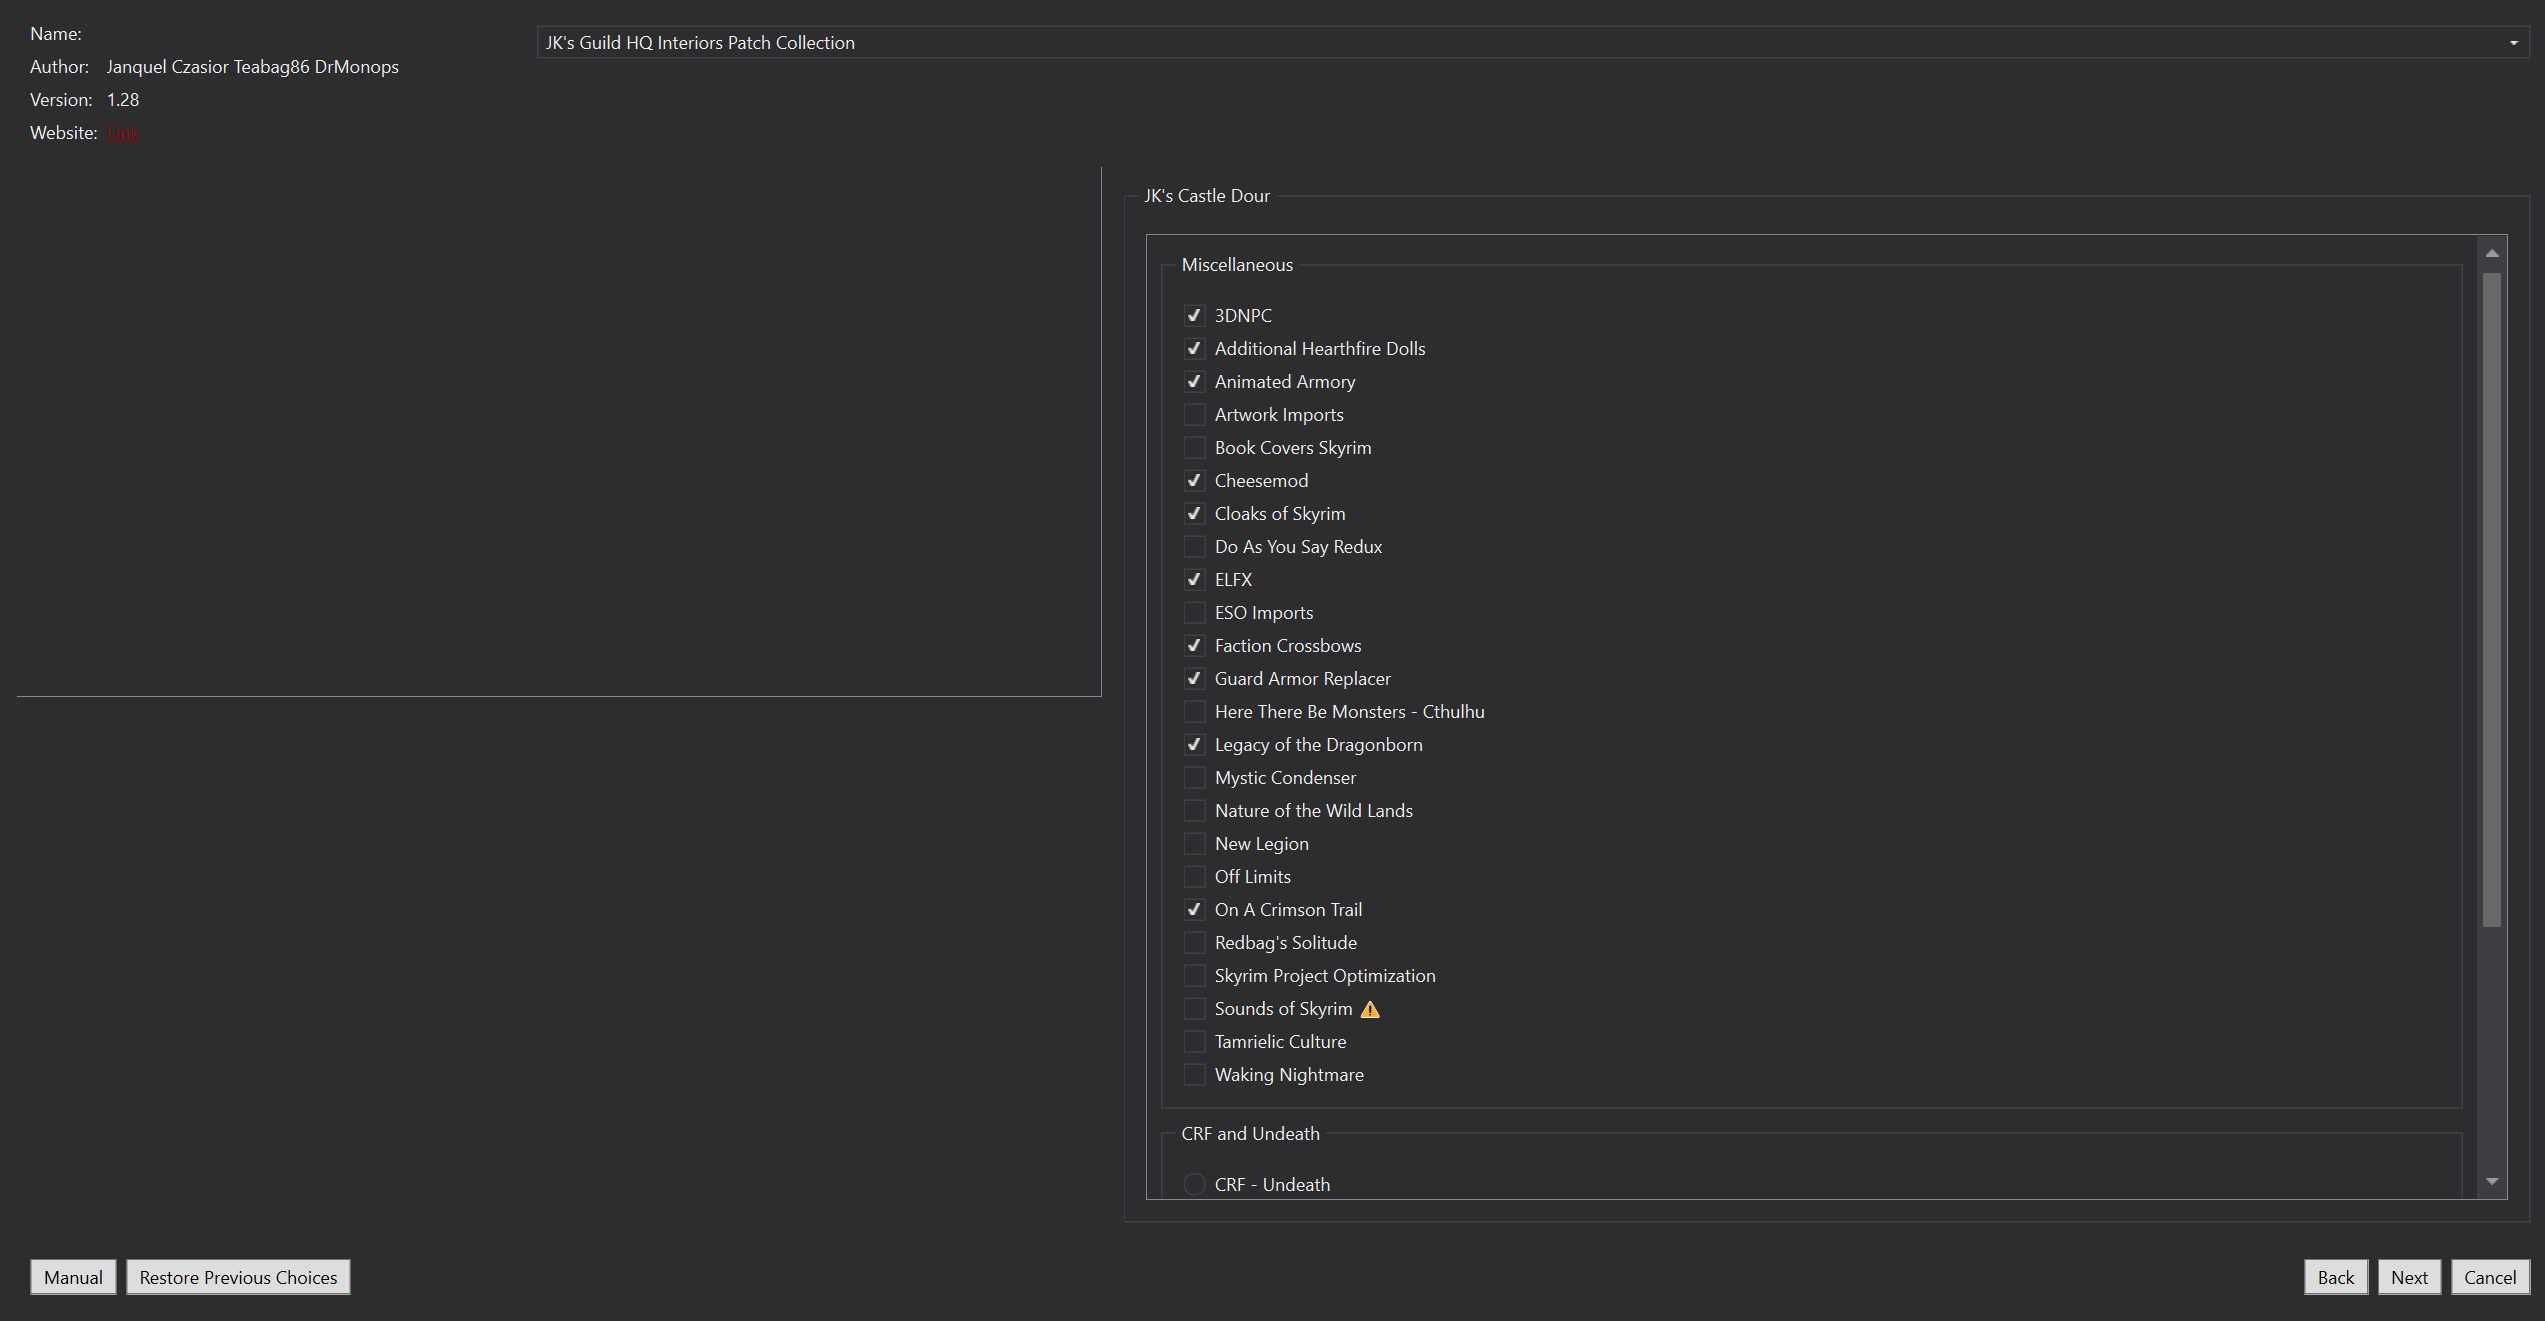Toggle Cloaks of Skyrim checkbox
The height and width of the screenshot is (1321, 2545).
tap(1194, 513)
